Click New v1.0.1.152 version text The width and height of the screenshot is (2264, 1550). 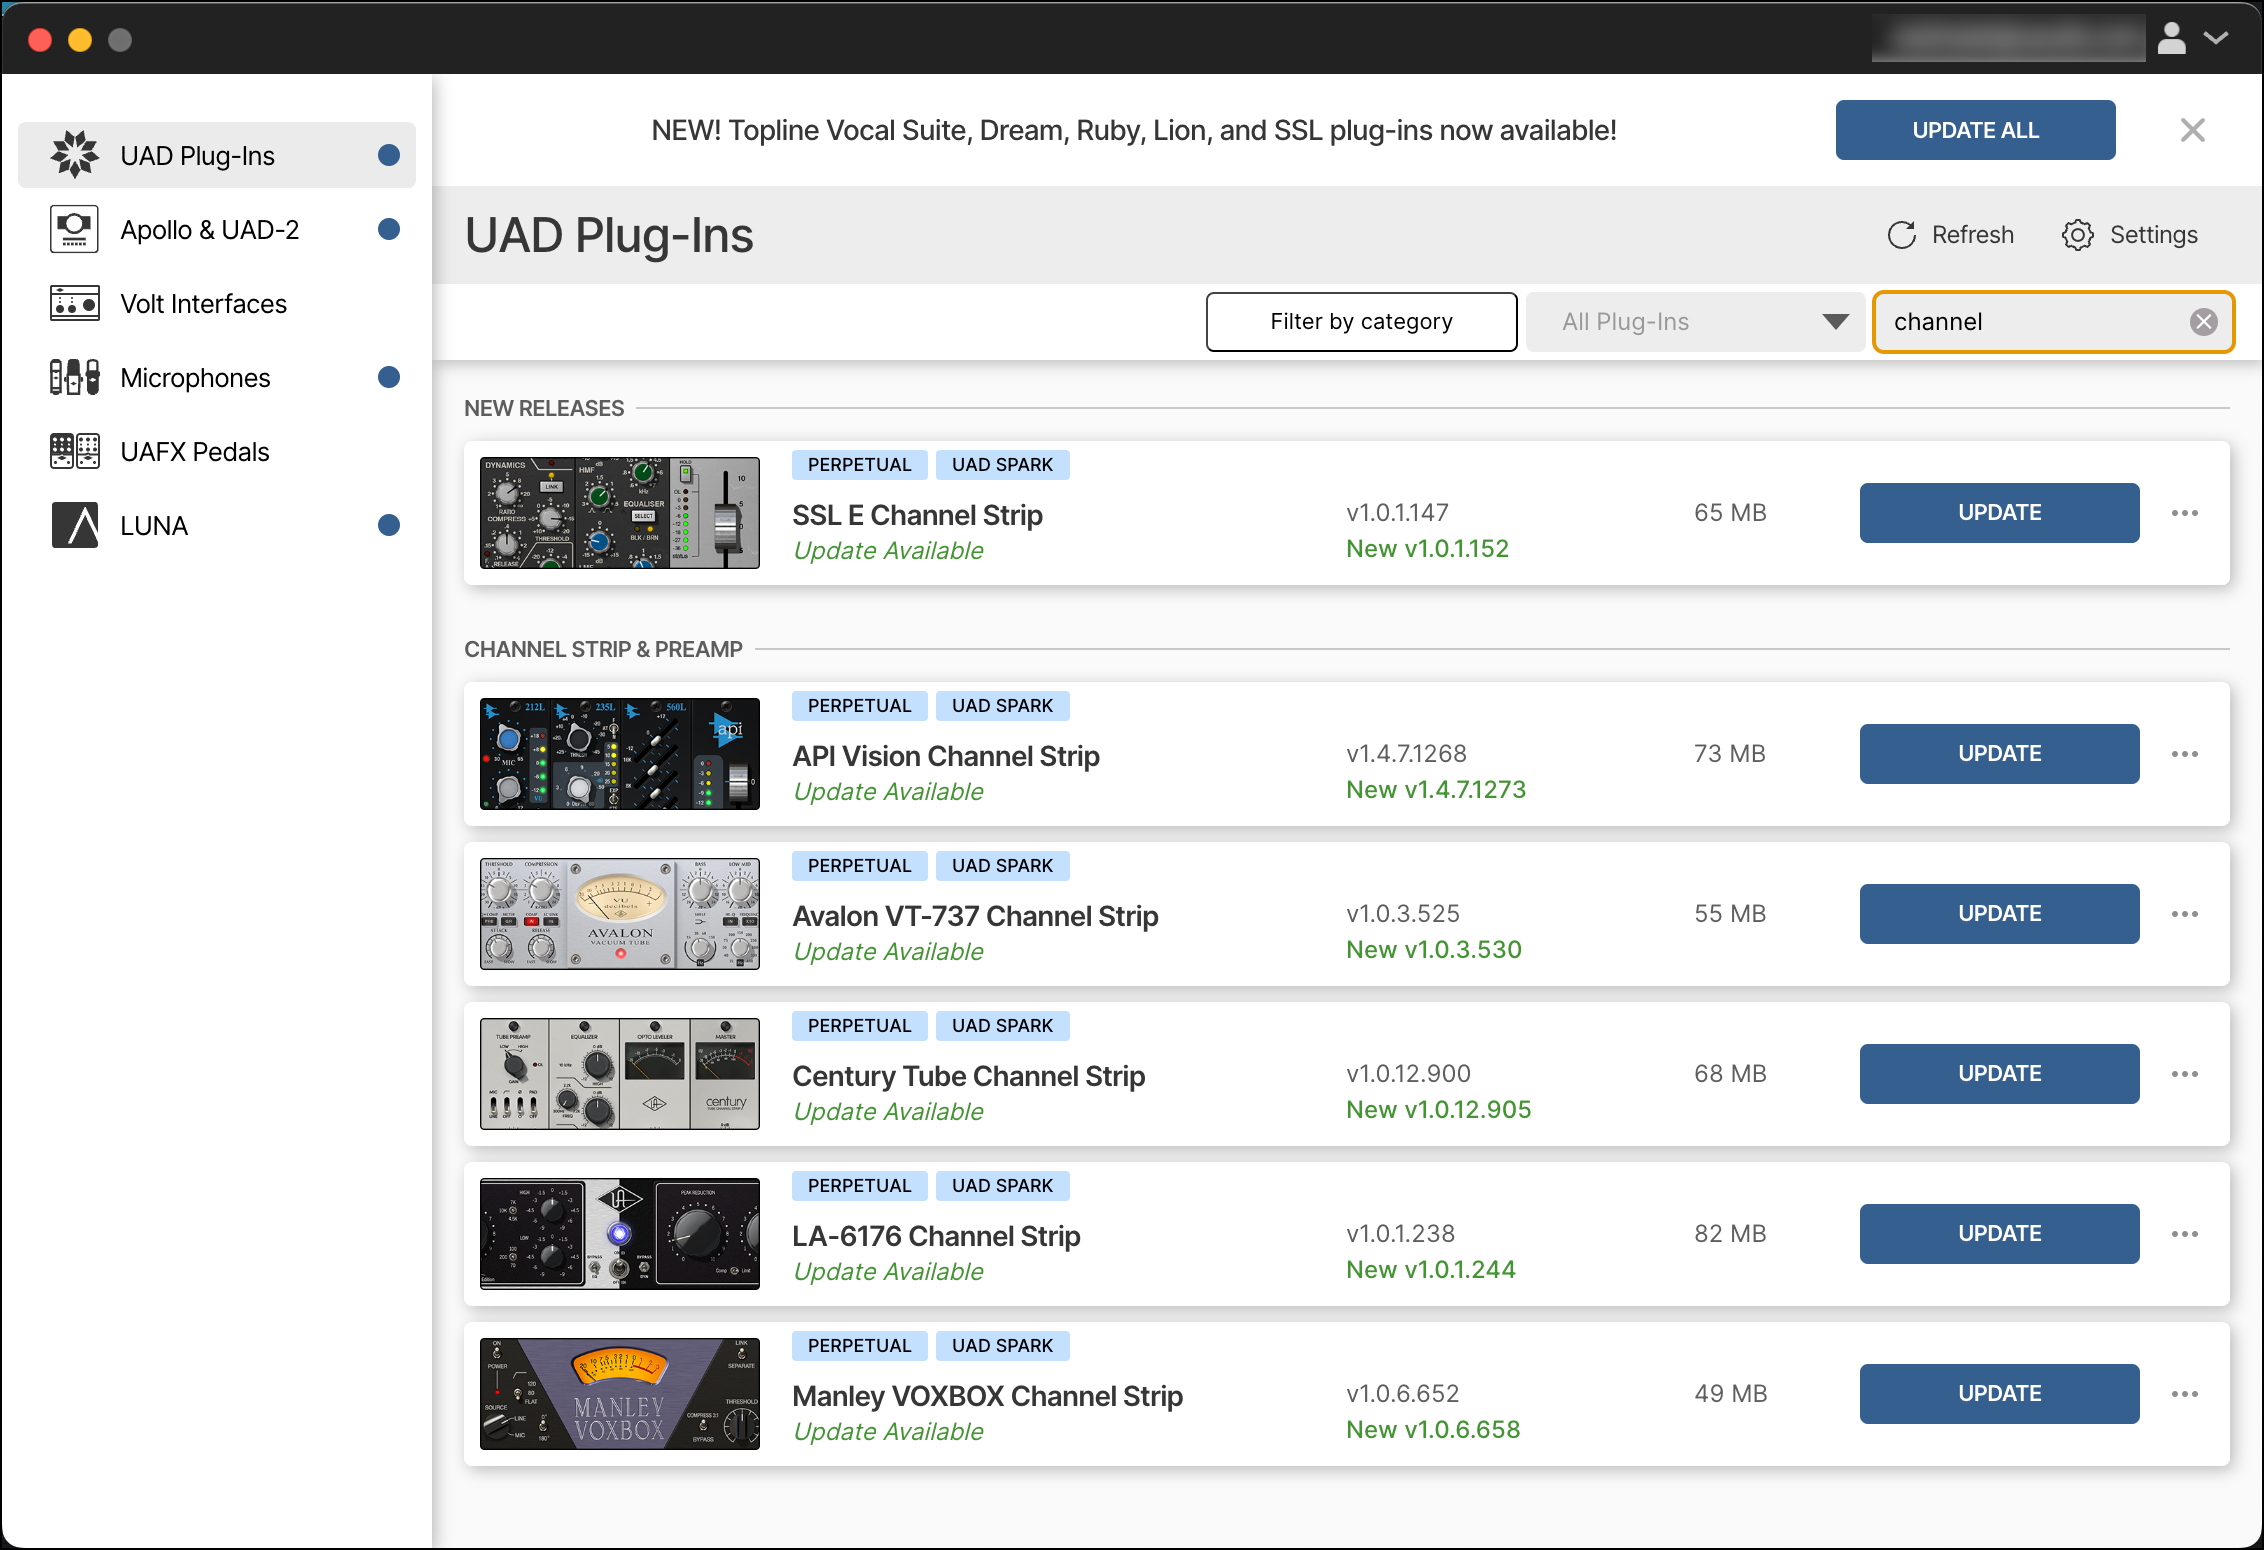(1427, 549)
